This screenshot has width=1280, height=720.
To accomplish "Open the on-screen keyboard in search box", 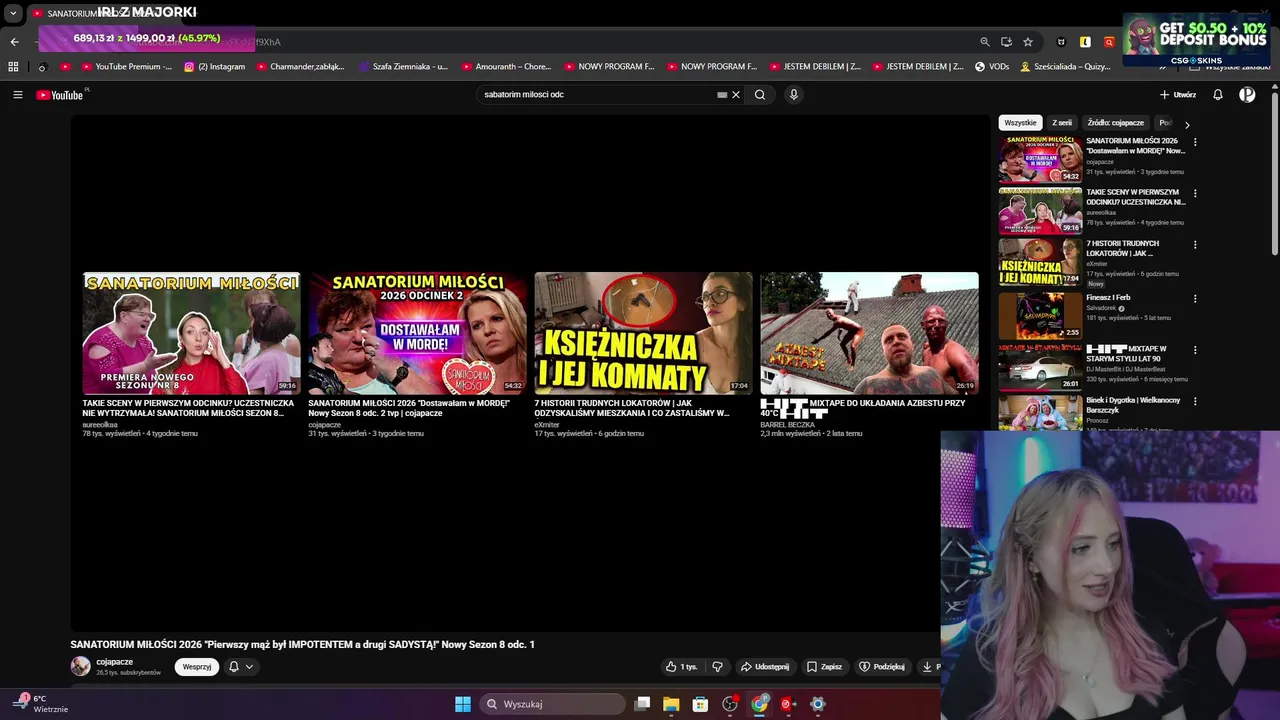I will click(x=722, y=95).
